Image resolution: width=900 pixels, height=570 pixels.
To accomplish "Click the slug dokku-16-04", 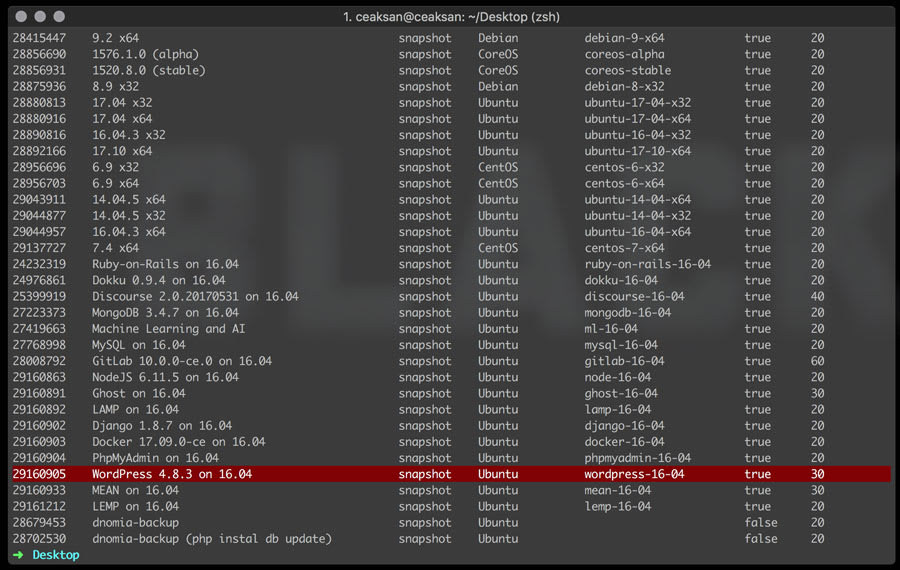I will pyautogui.click(x=621, y=280).
